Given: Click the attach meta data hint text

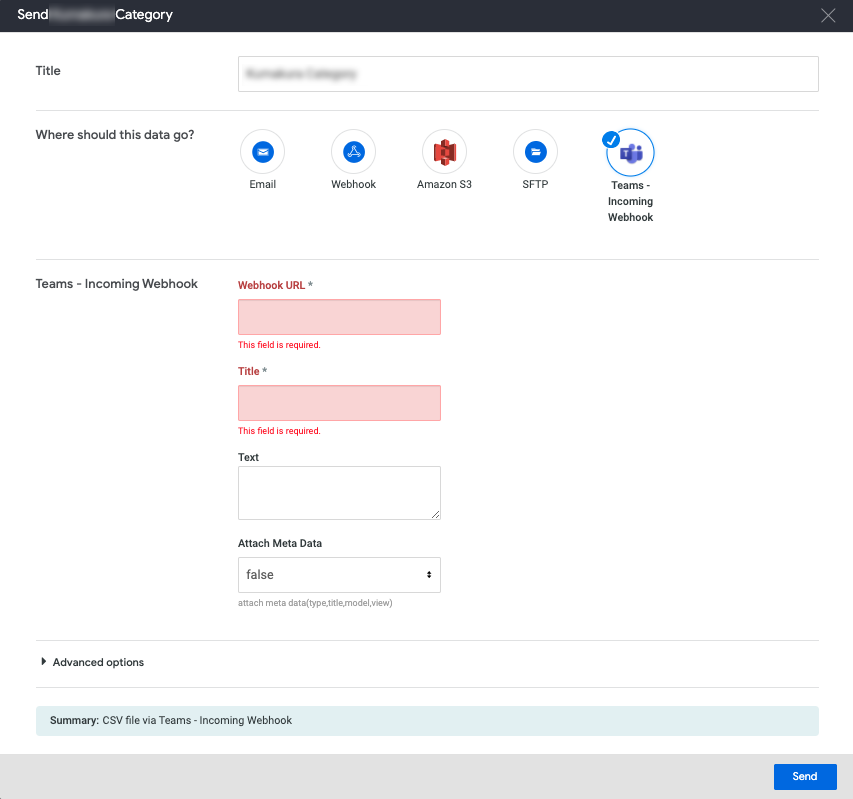Looking at the screenshot, I should (315, 603).
